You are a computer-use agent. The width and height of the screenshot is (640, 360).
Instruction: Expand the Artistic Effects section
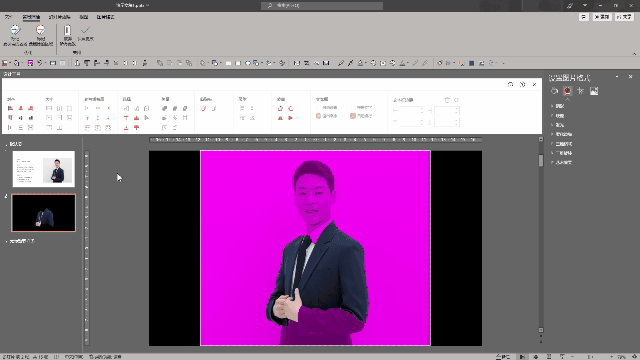coord(563,162)
